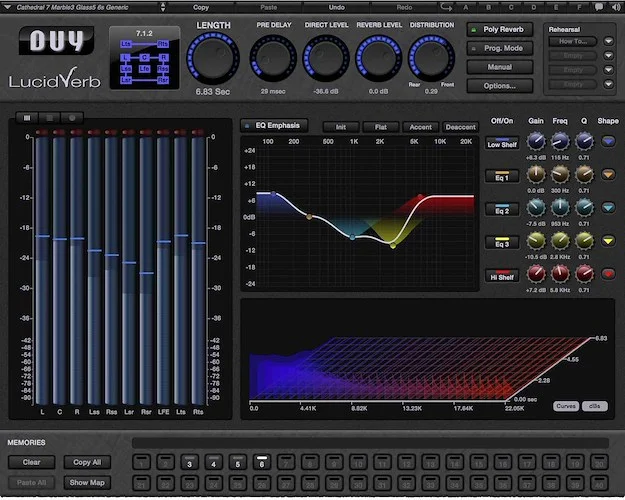
Task: Toggle Poly Reverb mode
Action: [500, 30]
